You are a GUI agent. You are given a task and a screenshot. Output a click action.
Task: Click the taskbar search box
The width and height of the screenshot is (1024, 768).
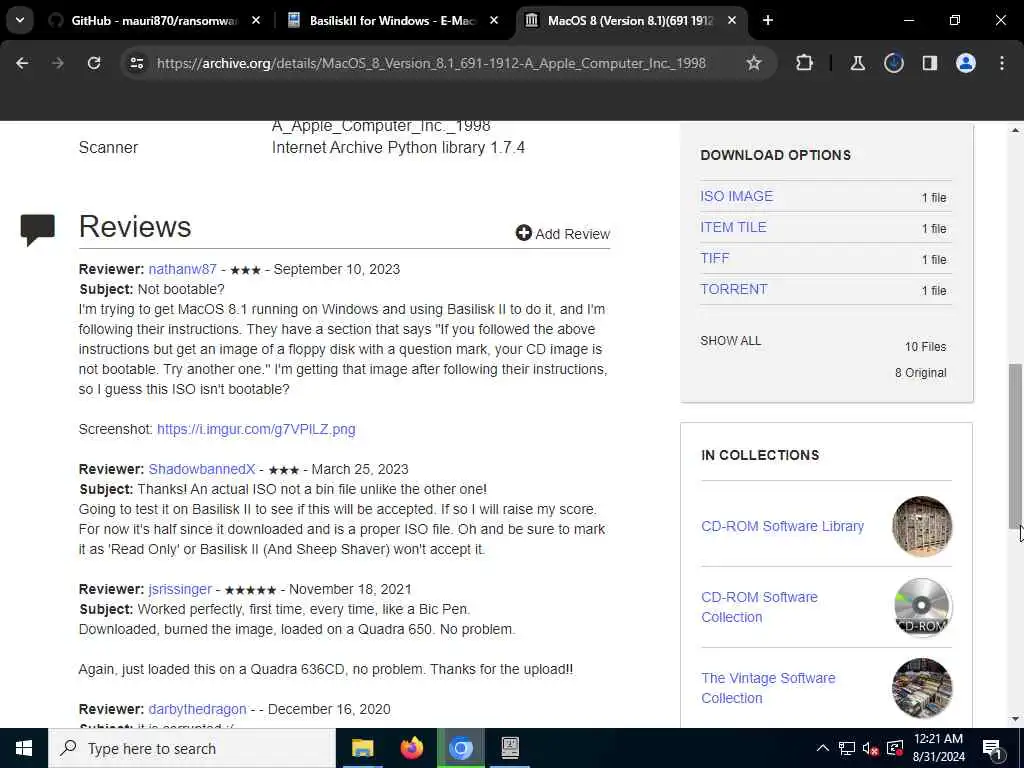[192, 748]
